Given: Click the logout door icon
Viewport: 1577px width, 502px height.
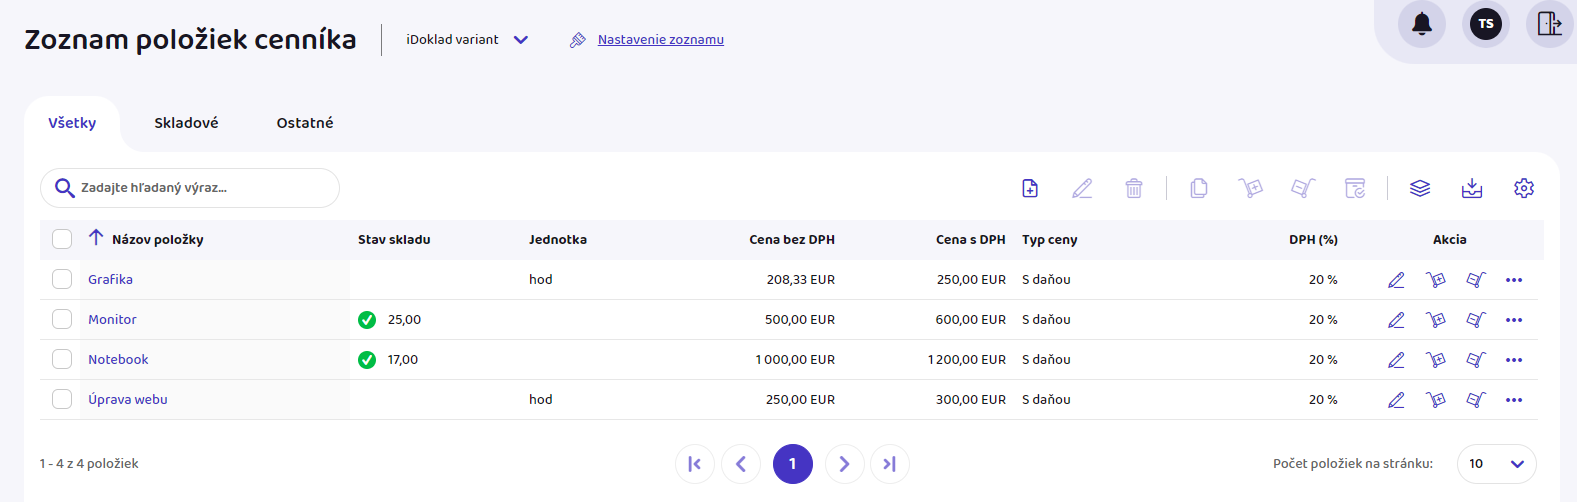Looking at the screenshot, I should pyautogui.click(x=1549, y=24).
